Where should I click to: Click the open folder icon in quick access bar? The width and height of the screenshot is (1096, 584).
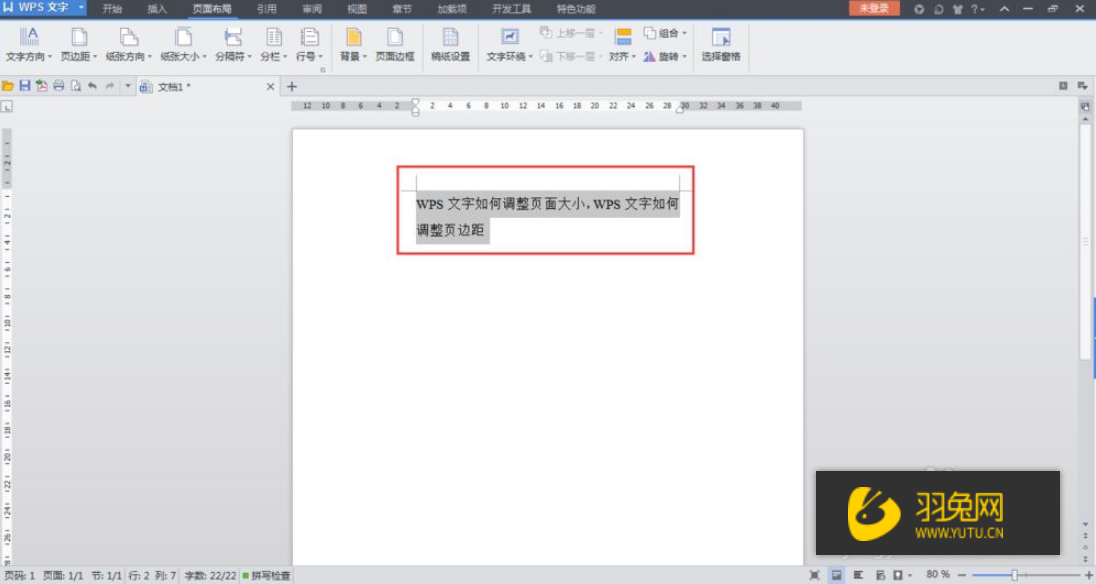[x=8, y=86]
